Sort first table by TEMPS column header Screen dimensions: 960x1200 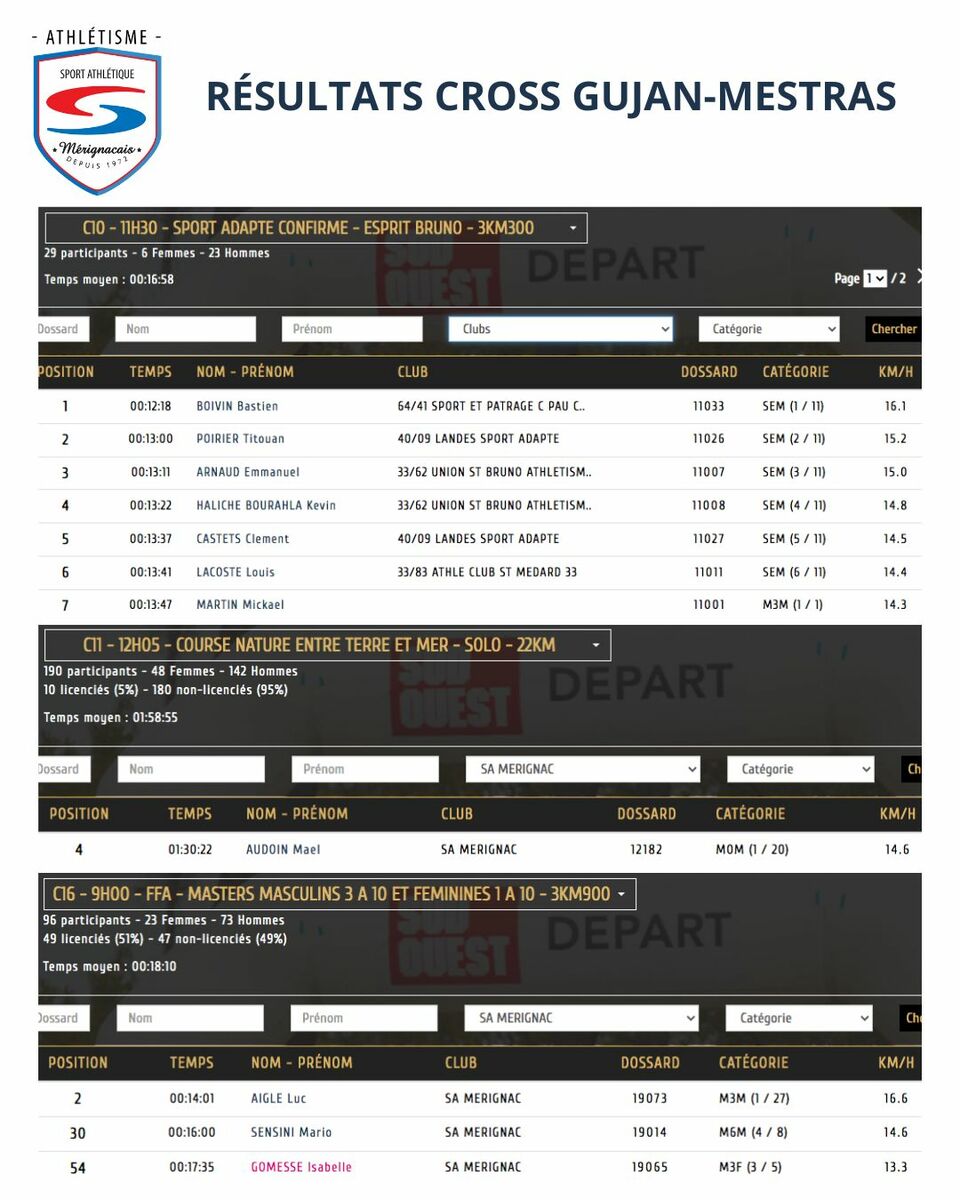click(150, 372)
